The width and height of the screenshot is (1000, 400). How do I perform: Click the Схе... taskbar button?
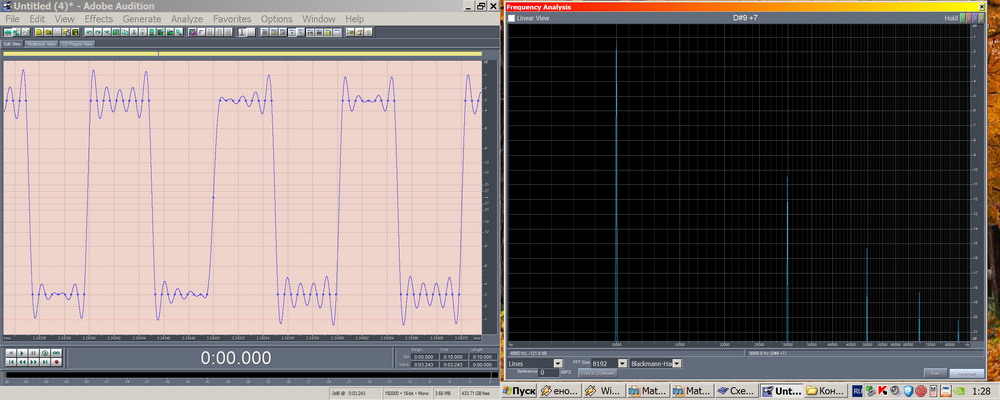click(736, 390)
